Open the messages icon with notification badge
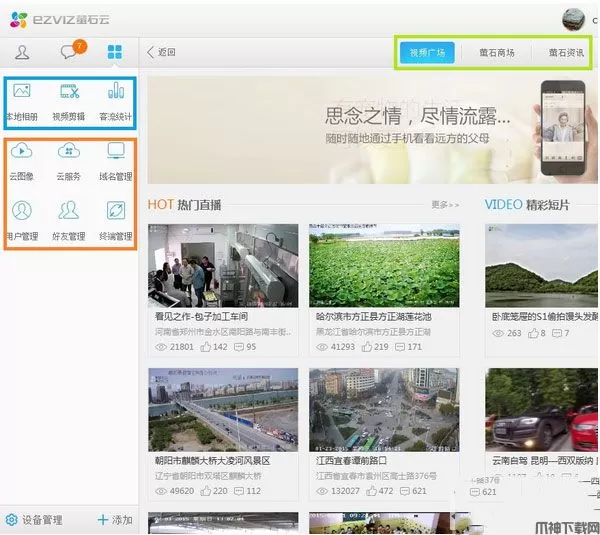This screenshot has width=600, height=535. (x=69, y=52)
